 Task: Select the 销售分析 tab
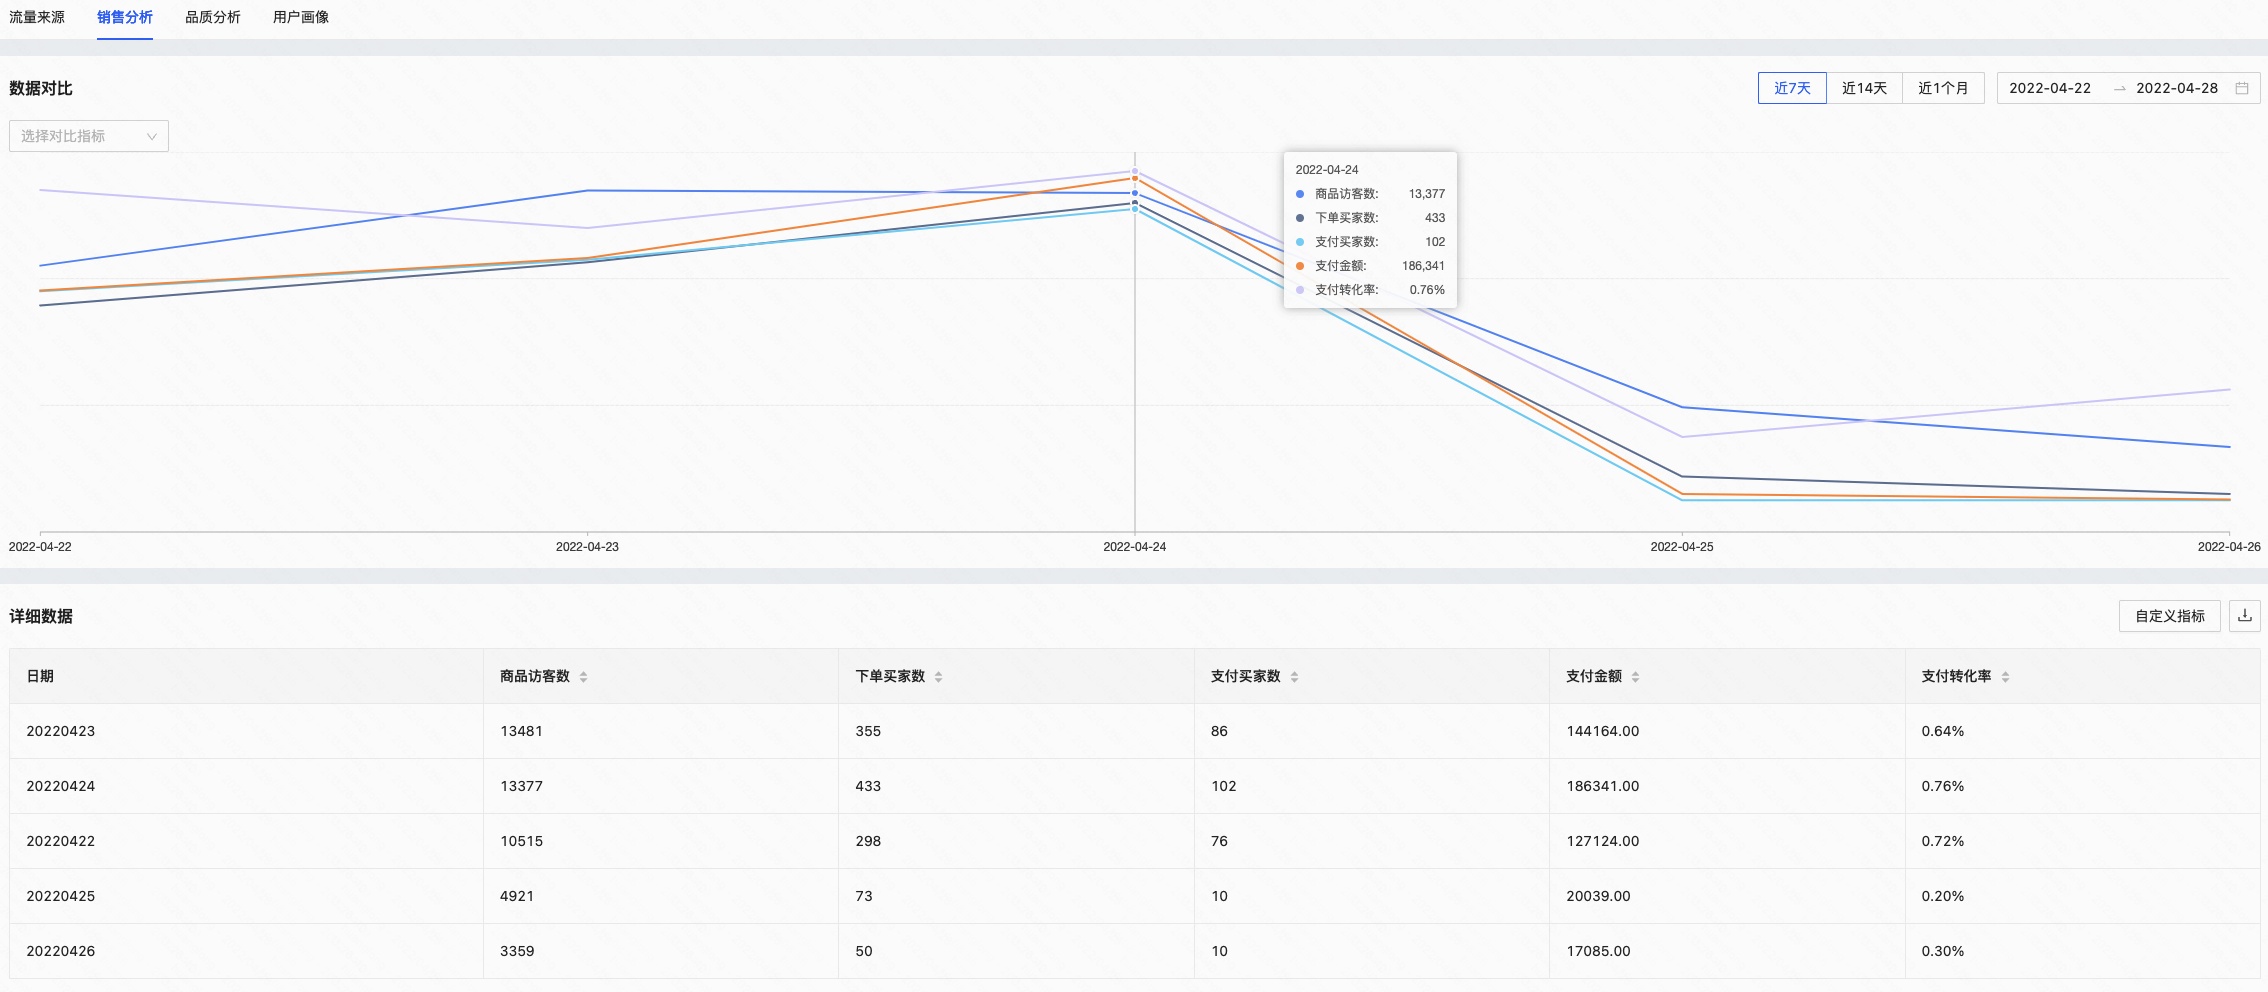click(125, 17)
